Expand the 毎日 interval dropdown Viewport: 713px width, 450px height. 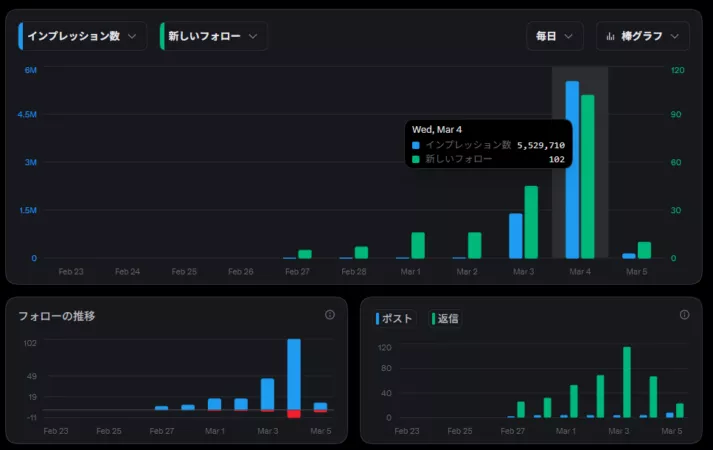555,36
